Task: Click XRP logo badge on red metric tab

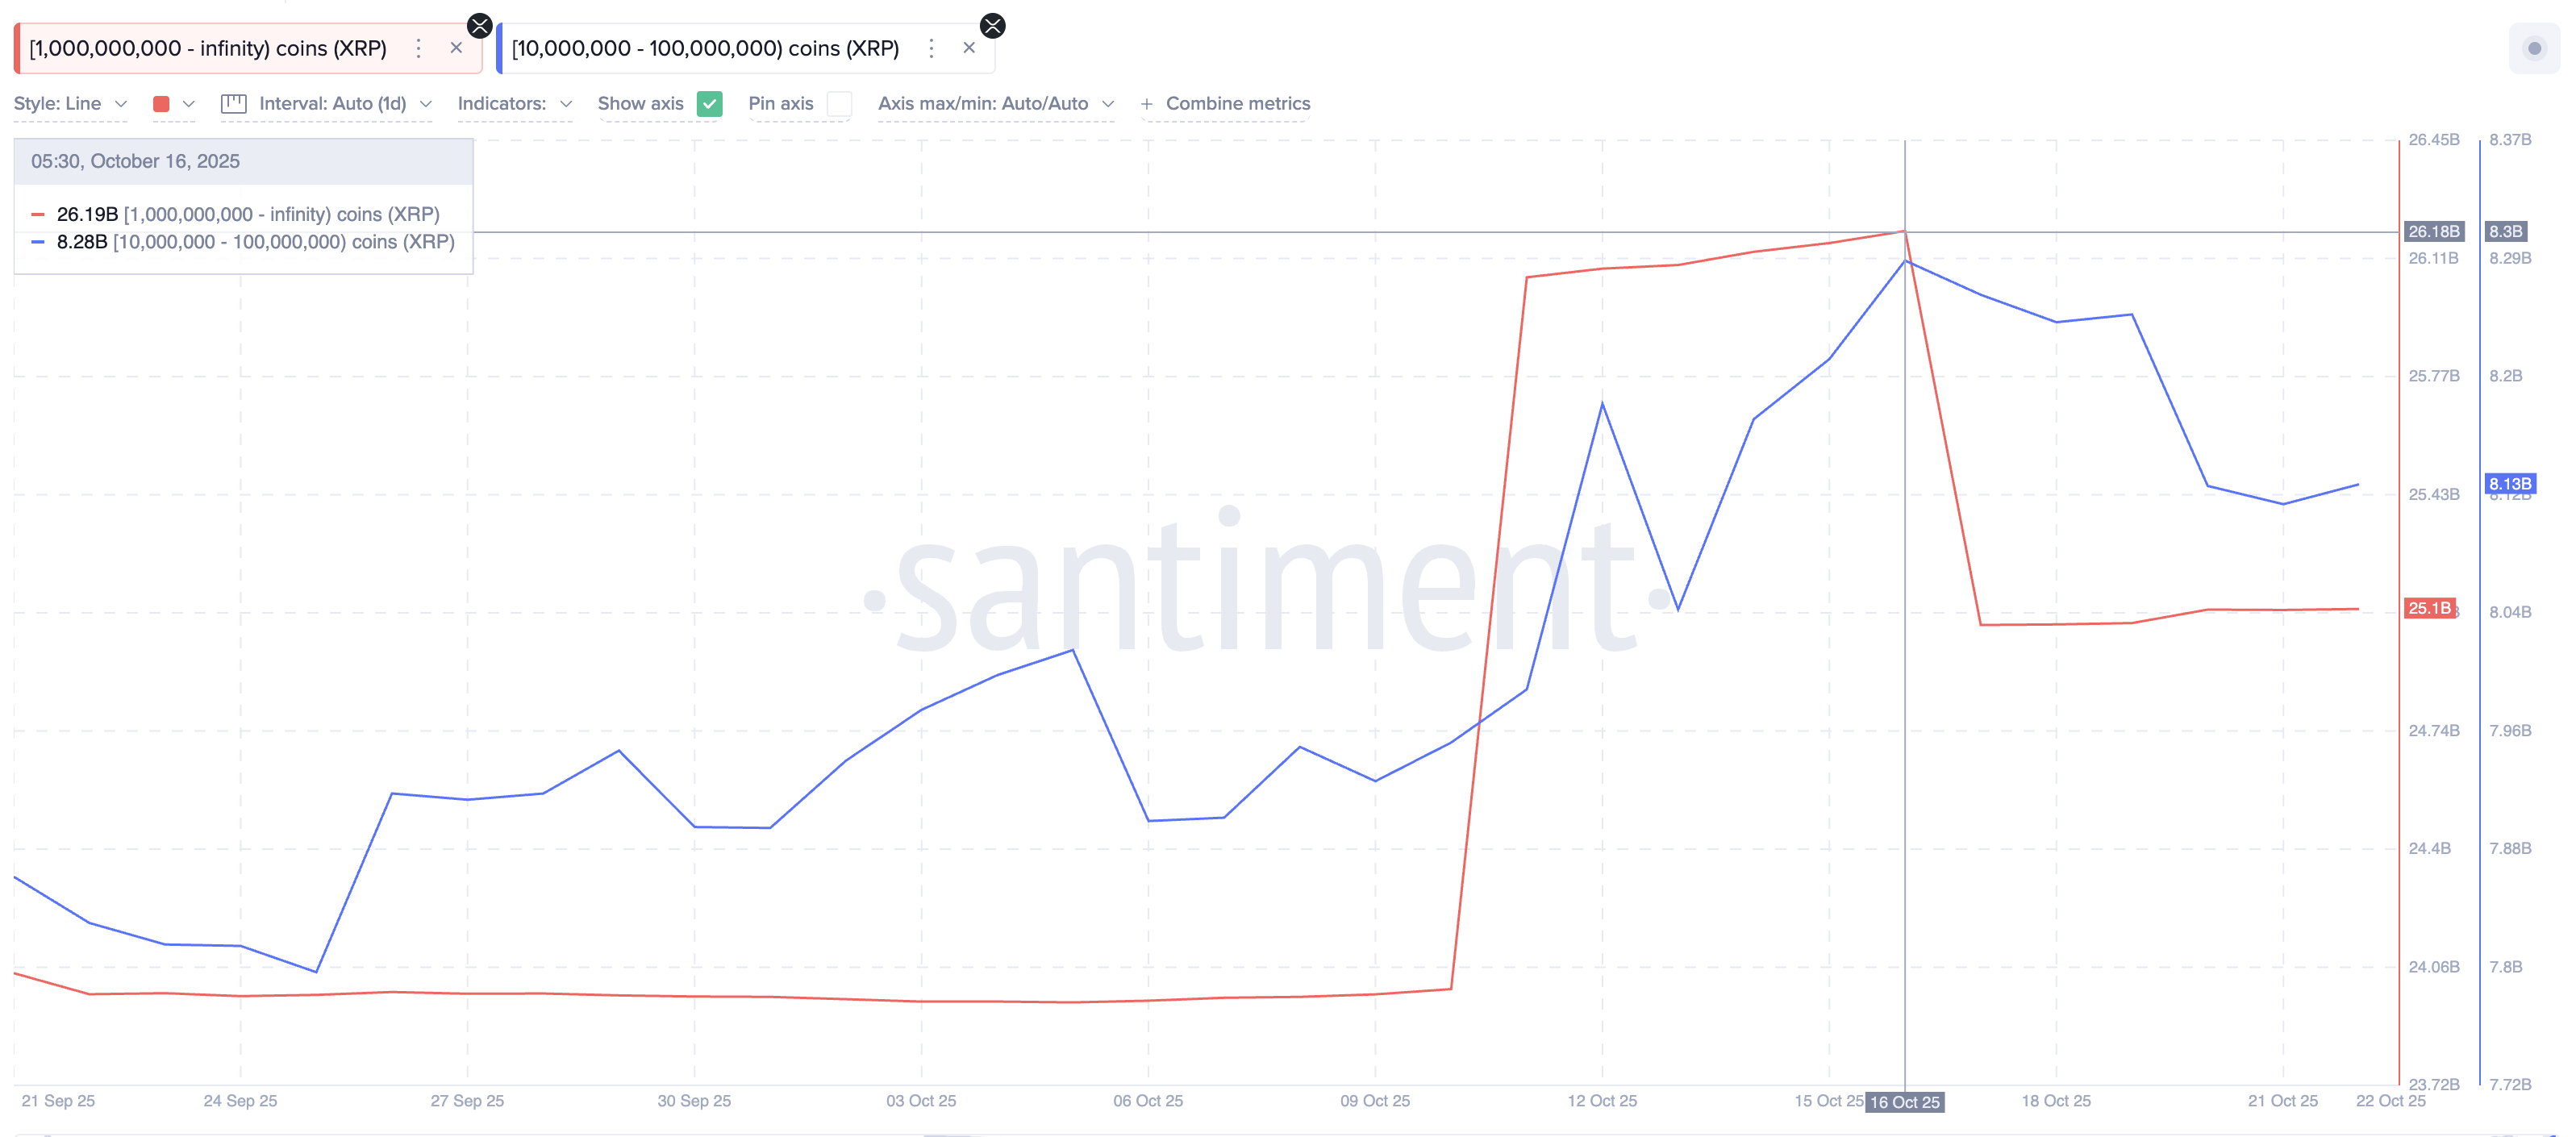Action: (x=480, y=26)
